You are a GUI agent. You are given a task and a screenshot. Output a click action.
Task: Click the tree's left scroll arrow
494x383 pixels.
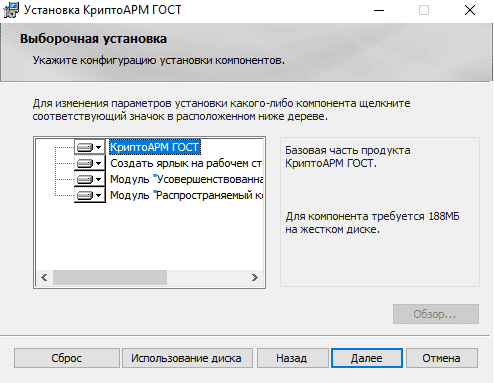coord(44,277)
